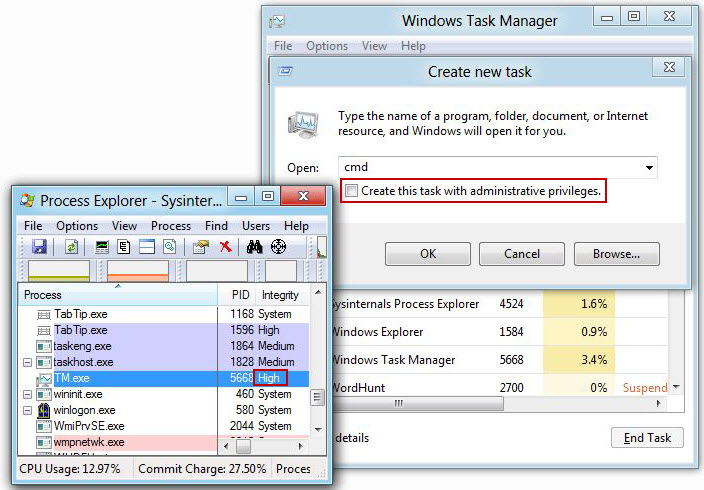The width and height of the screenshot is (704, 490).
Task: Click the View DLLs/Handles gear-page icon
Action: tap(170, 247)
